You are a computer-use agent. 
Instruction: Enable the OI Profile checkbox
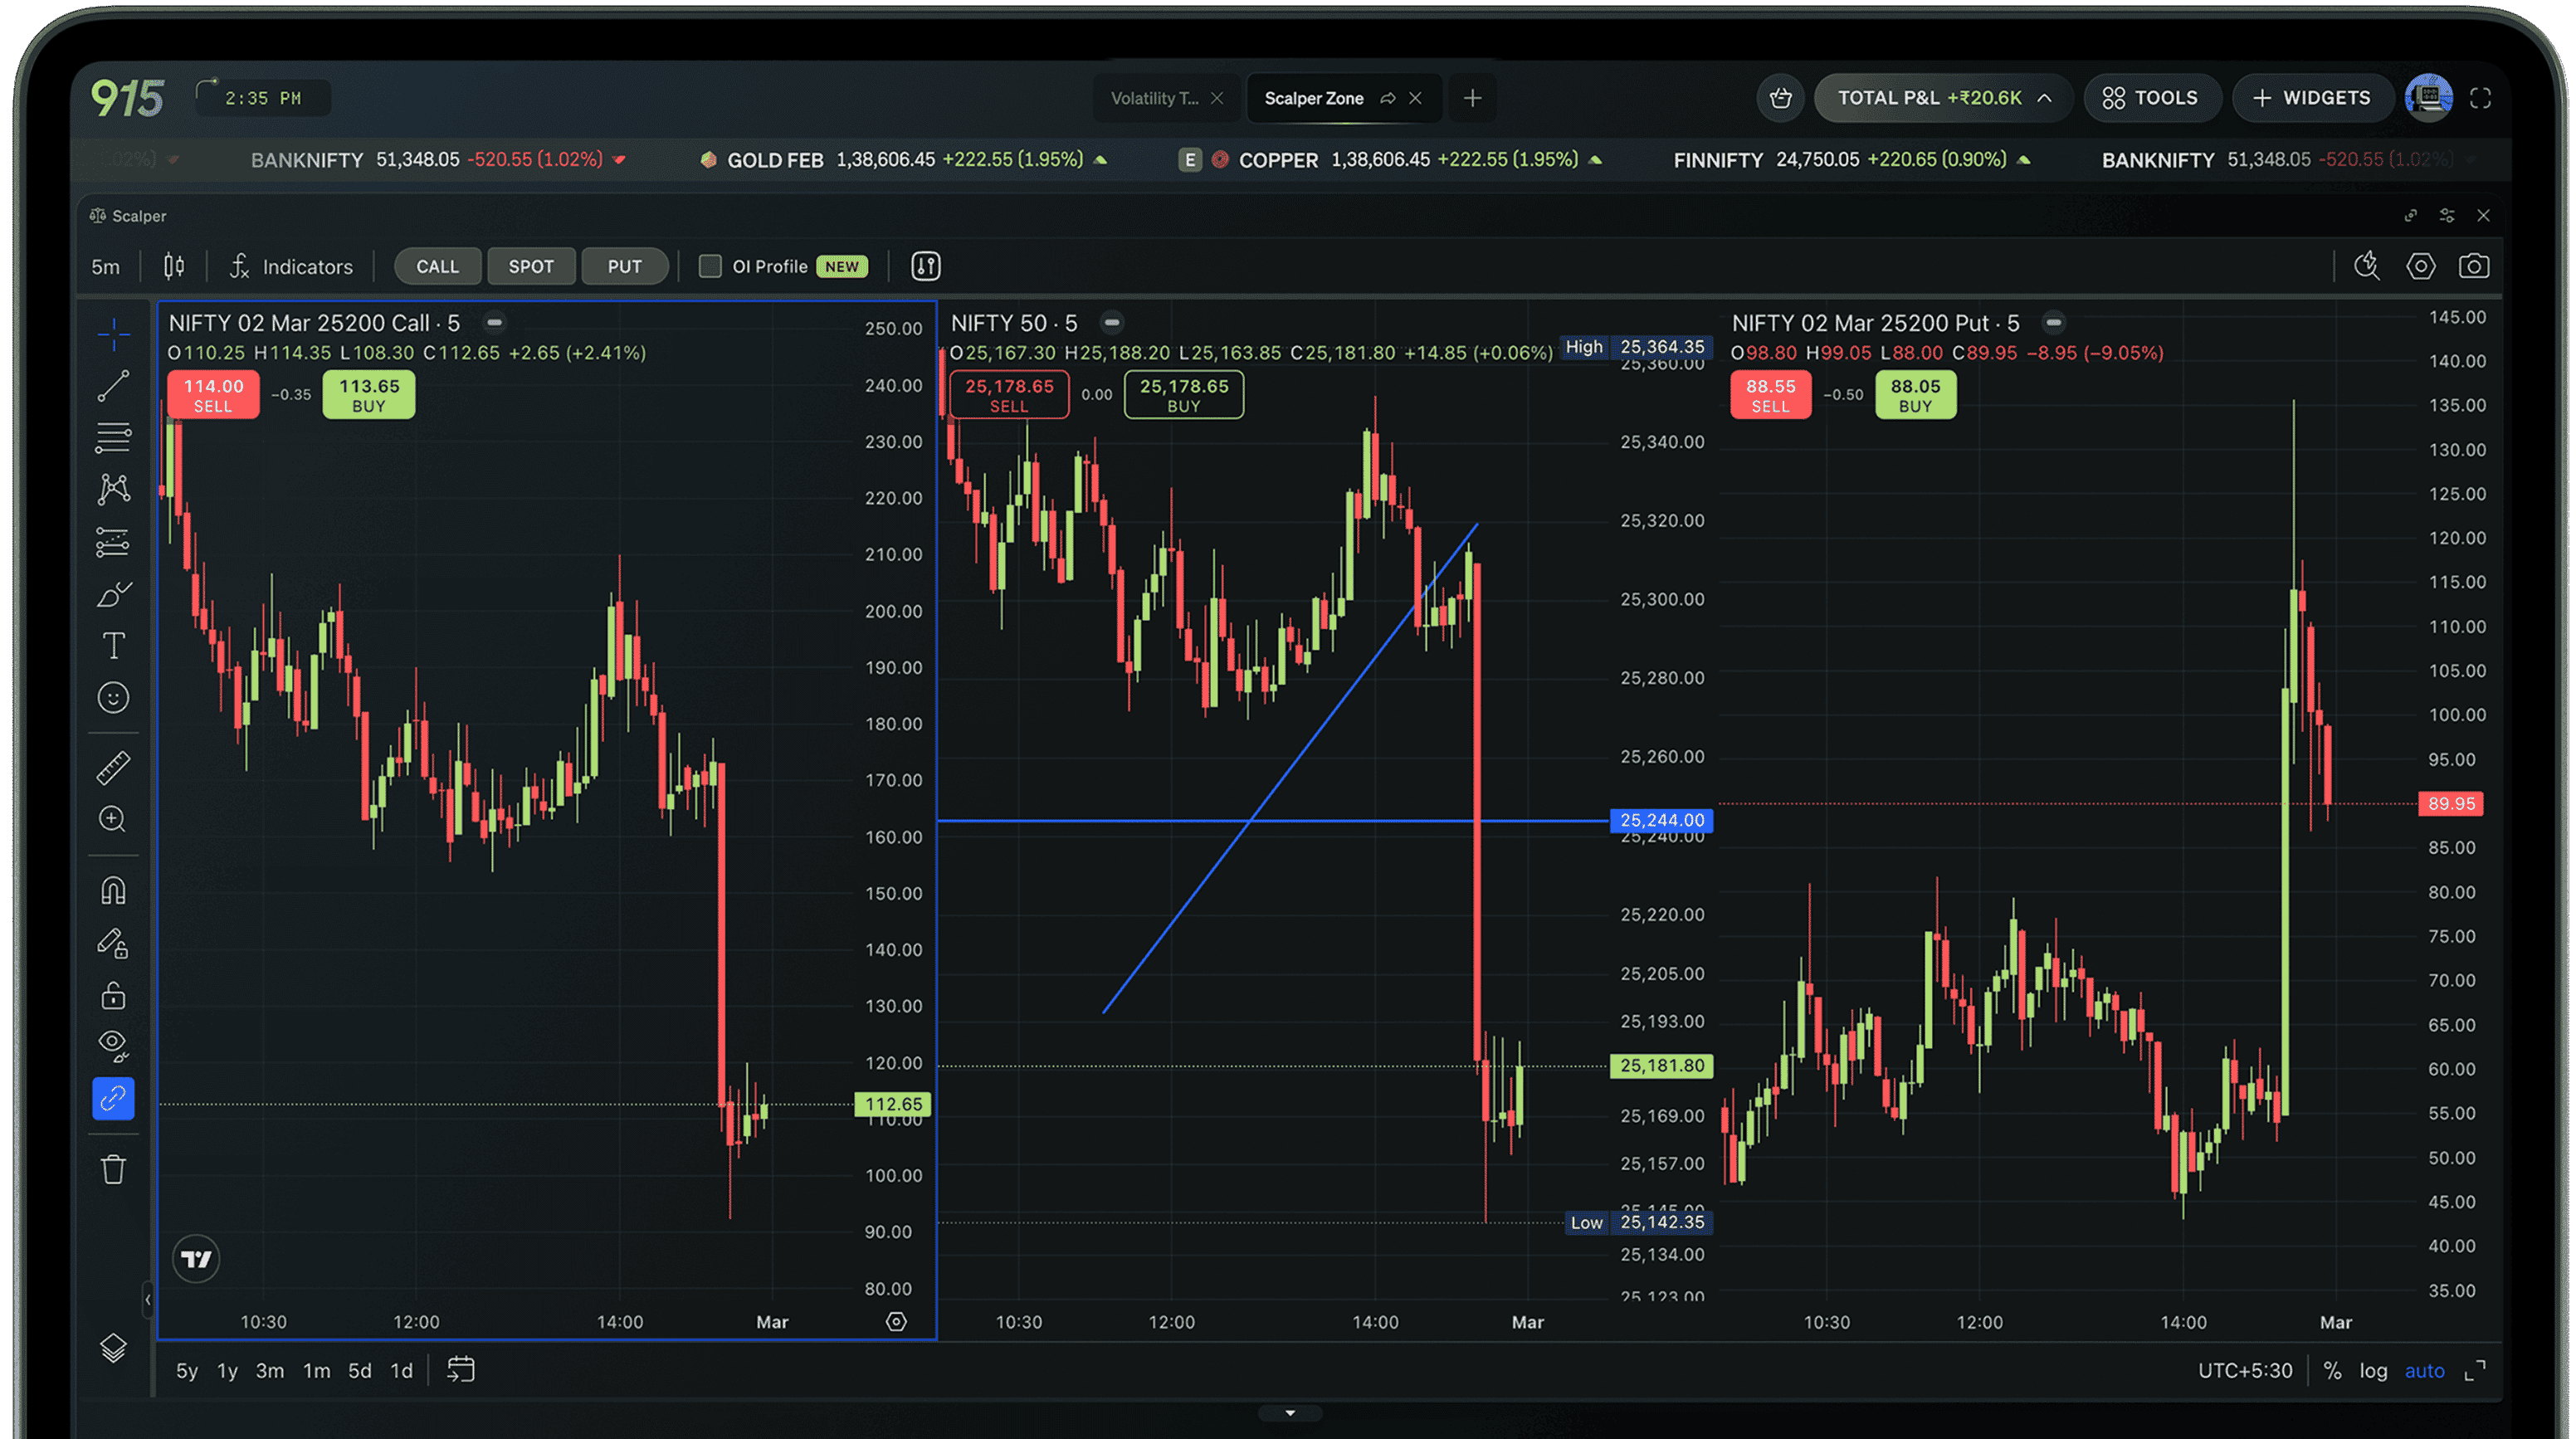(x=710, y=266)
